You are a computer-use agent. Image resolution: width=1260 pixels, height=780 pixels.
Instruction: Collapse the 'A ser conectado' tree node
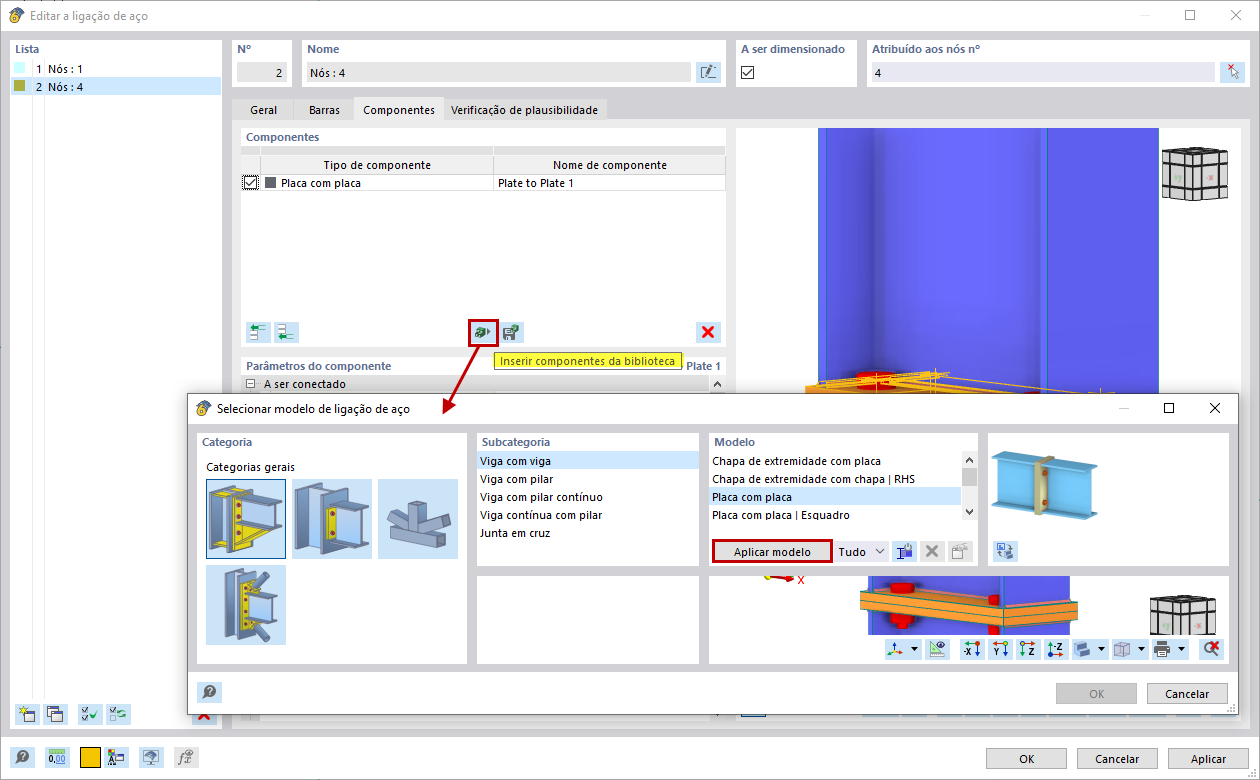click(x=250, y=384)
